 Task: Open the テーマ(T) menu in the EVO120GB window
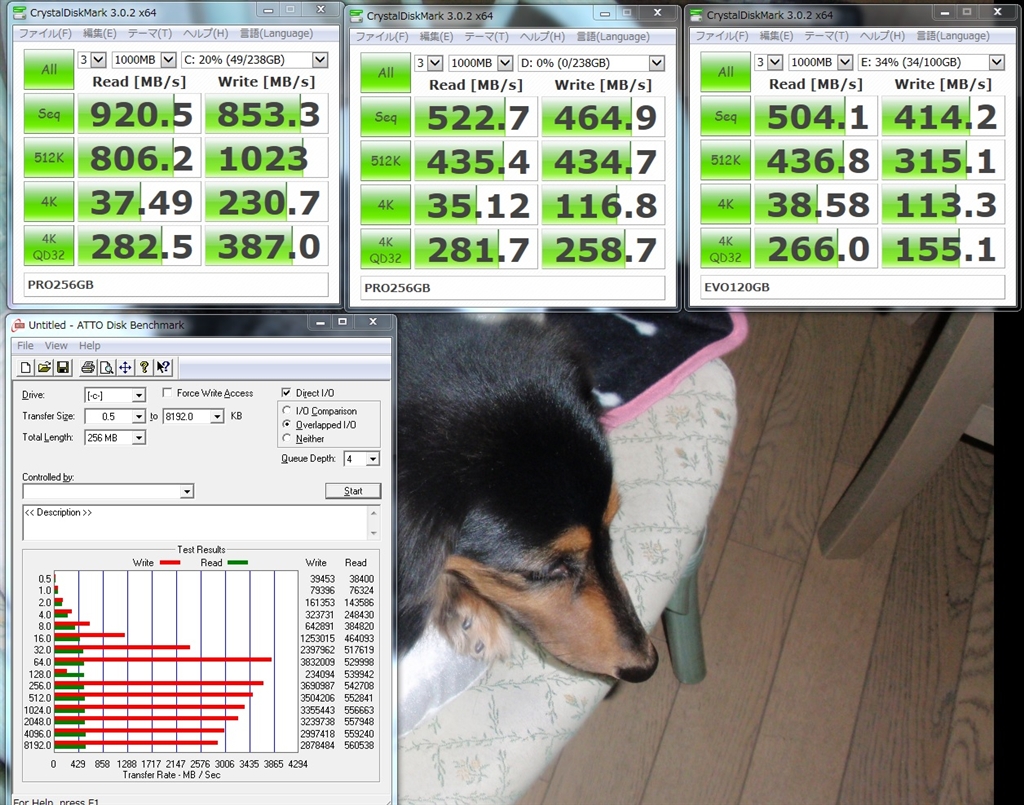coord(826,36)
